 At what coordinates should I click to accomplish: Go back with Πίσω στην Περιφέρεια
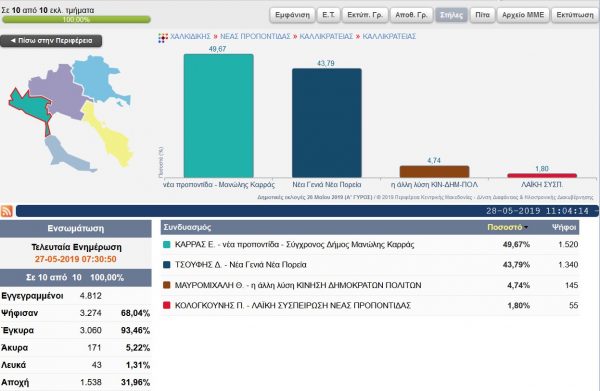tap(51, 41)
